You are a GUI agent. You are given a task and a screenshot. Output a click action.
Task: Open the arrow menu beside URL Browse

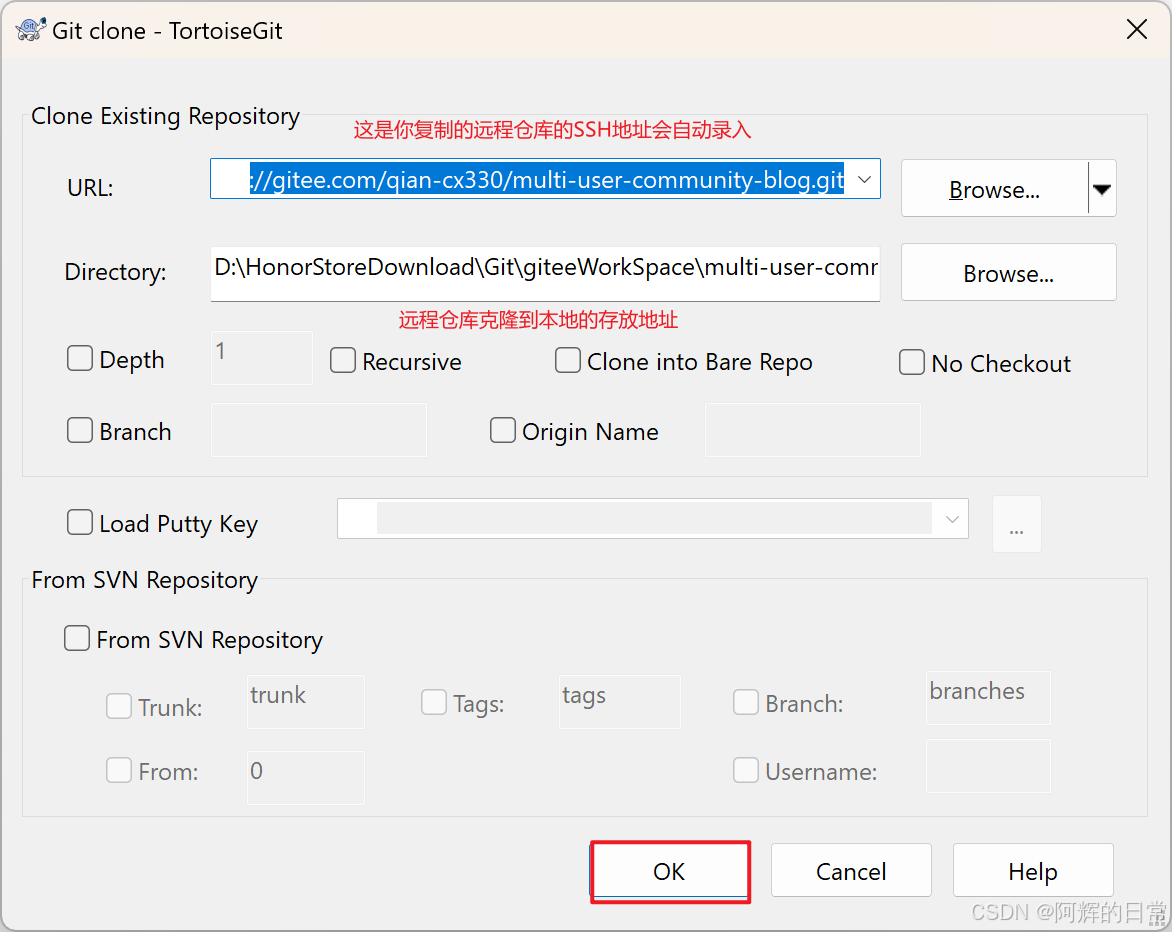1102,189
